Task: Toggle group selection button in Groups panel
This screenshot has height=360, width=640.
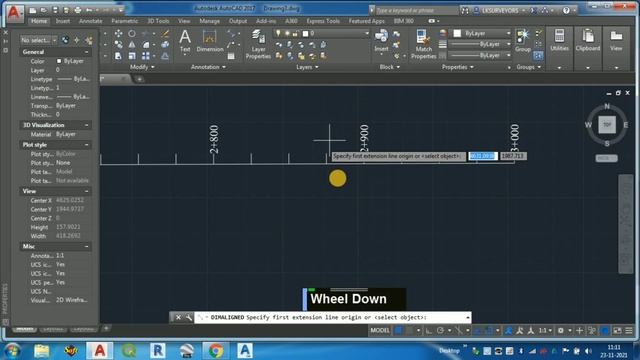Action: (538, 55)
